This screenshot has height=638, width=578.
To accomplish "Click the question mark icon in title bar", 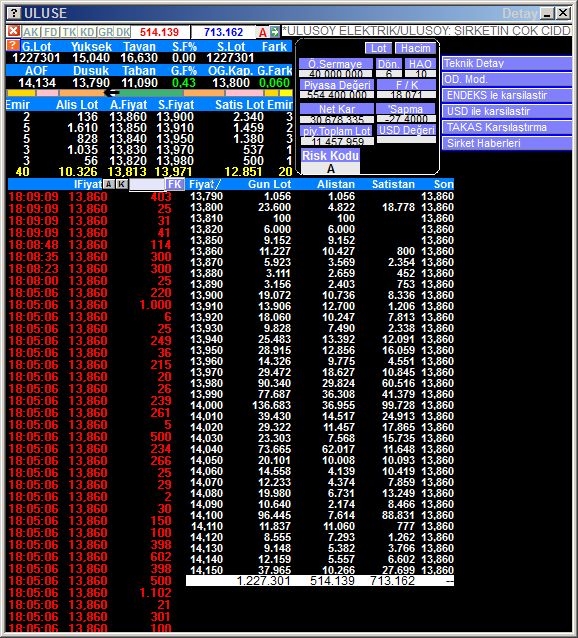I will pyautogui.click(x=14, y=13).
